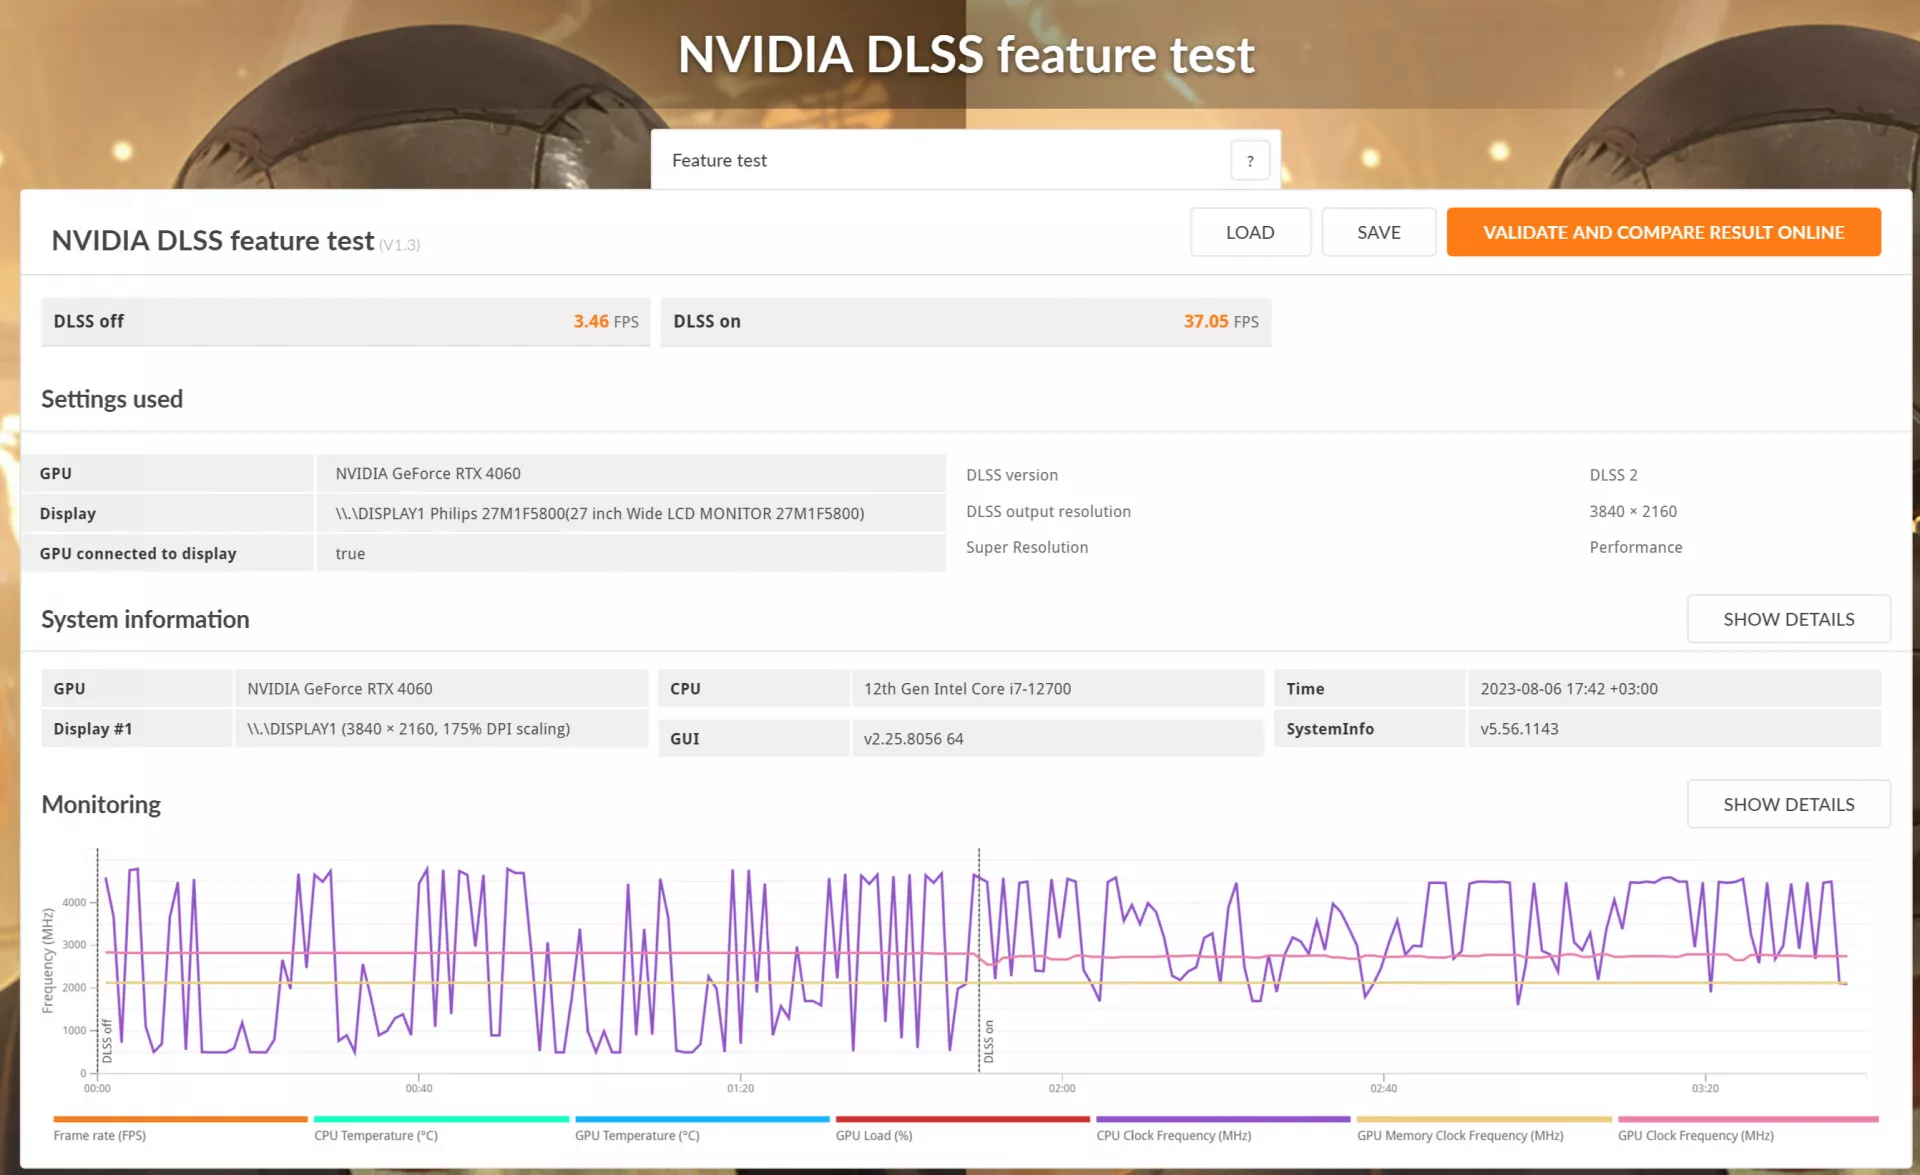Click the Time value 2023-08-06 17:42
Image resolution: width=1920 pixels, height=1175 pixels.
[x=1569, y=688]
